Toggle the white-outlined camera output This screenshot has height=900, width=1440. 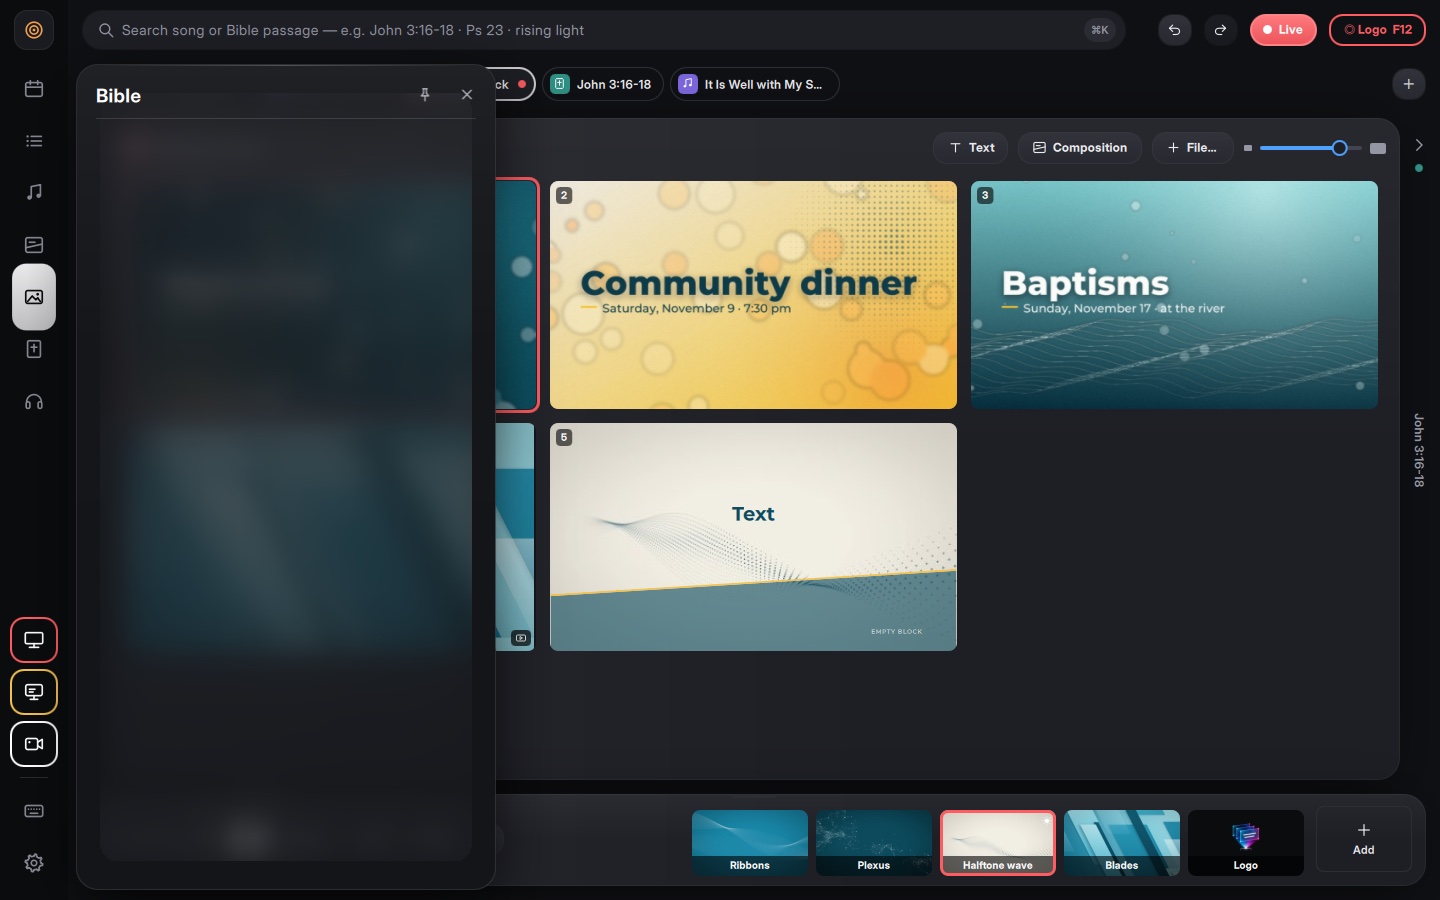point(34,744)
